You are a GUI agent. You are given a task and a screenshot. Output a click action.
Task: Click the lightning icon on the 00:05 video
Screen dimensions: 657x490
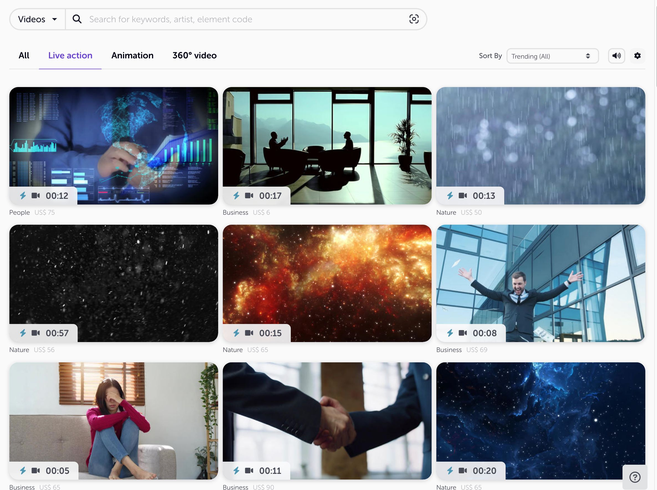[23, 470]
